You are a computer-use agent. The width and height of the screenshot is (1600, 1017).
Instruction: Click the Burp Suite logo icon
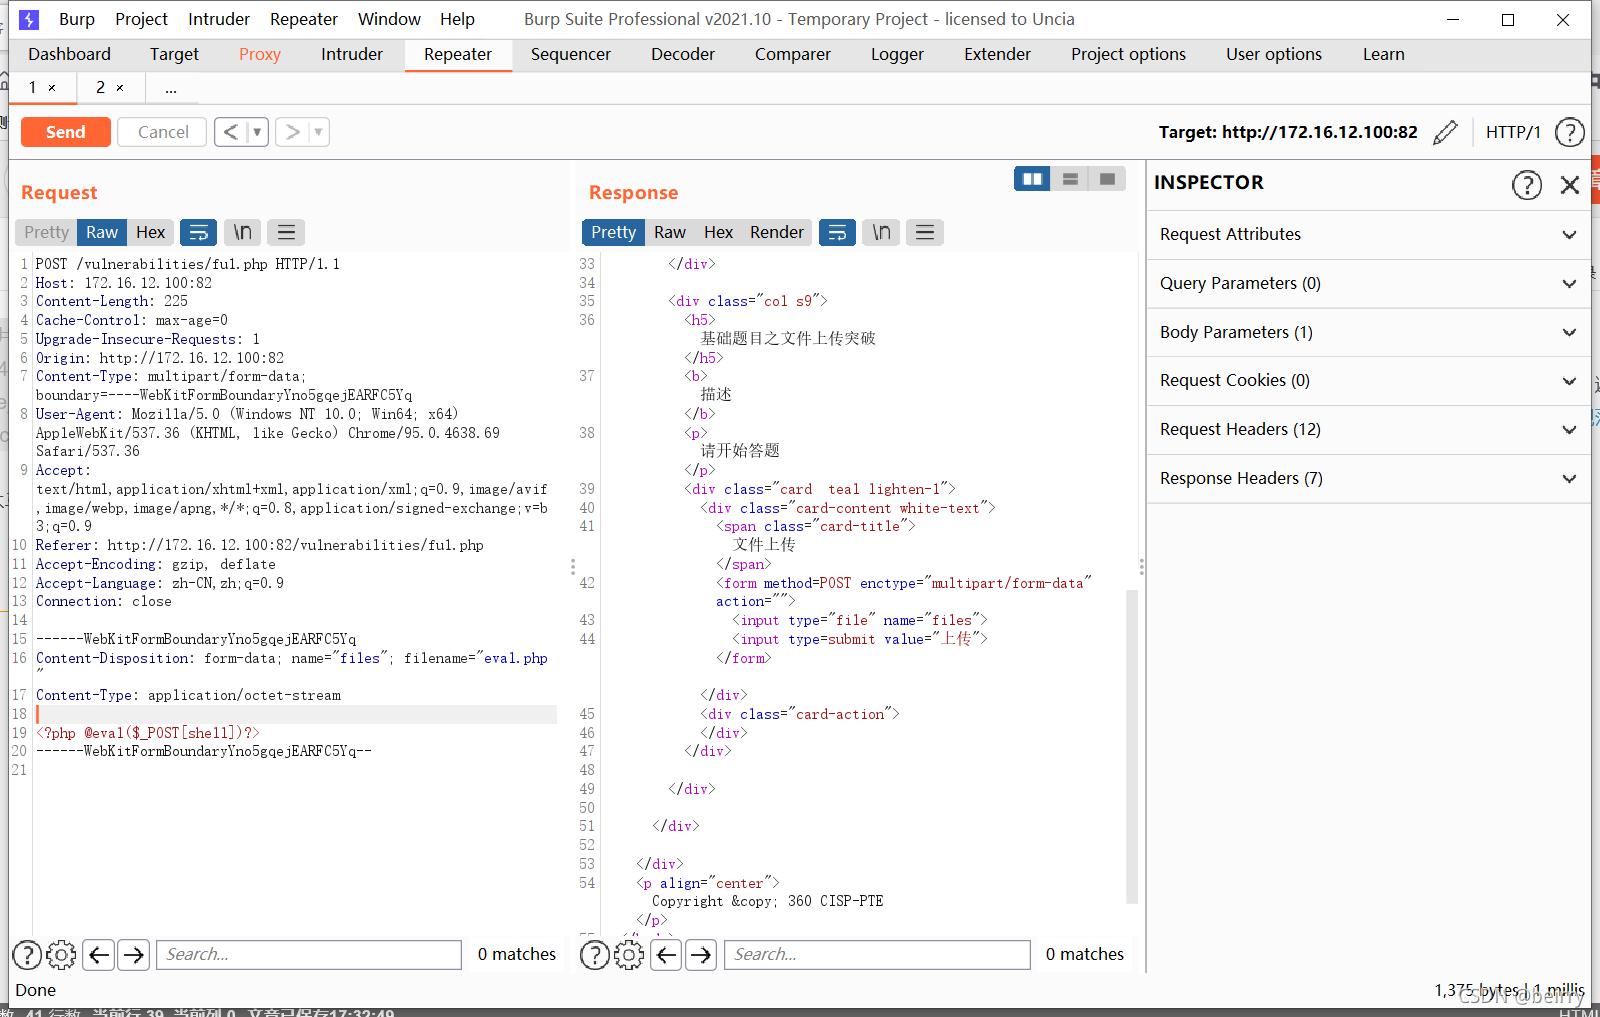point(29,19)
